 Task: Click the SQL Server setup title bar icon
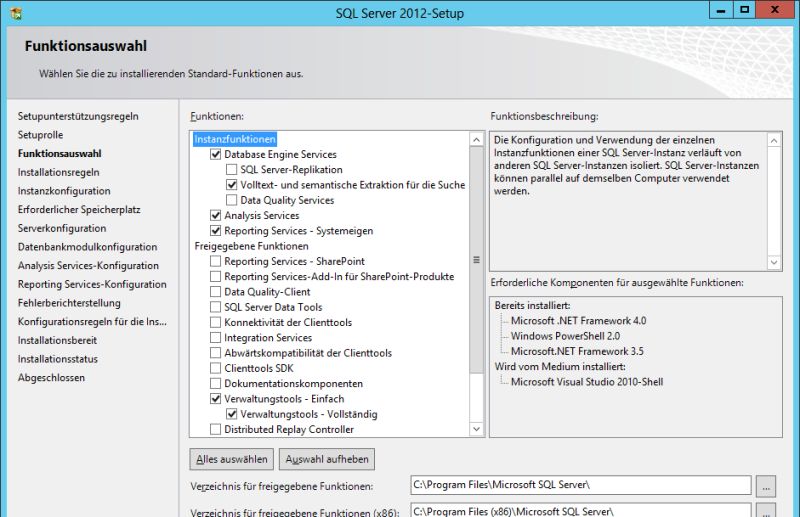tap(16, 12)
